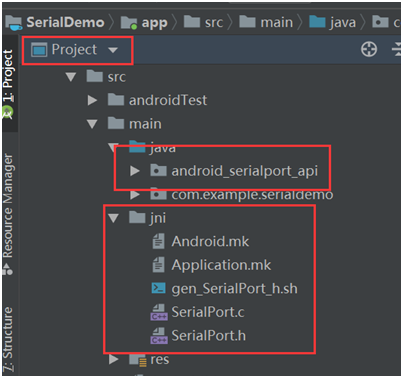Click the com.example.serialdemo package icon
The width and height of the screenshot is (416, 376).
[x=158, y=194]
